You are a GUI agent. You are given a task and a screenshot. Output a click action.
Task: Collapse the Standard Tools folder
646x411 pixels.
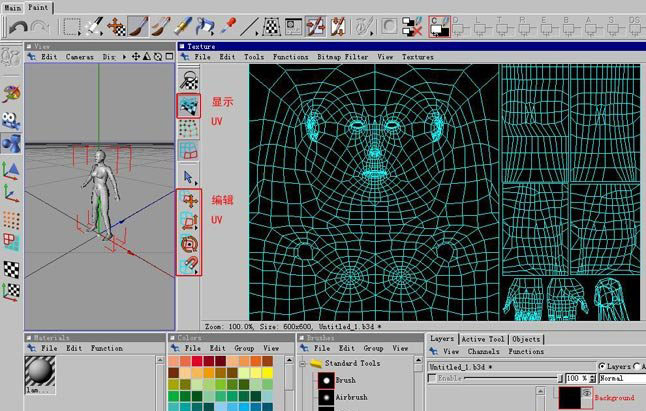click(x=302, y=364)
